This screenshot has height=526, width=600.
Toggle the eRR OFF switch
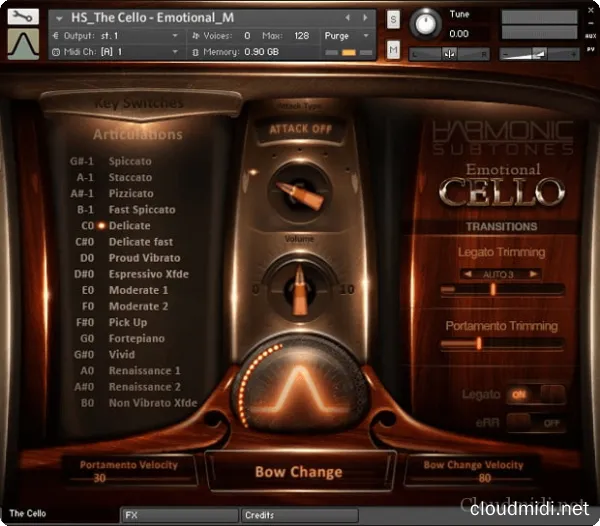pyautogui.click(x=536, y=423)
